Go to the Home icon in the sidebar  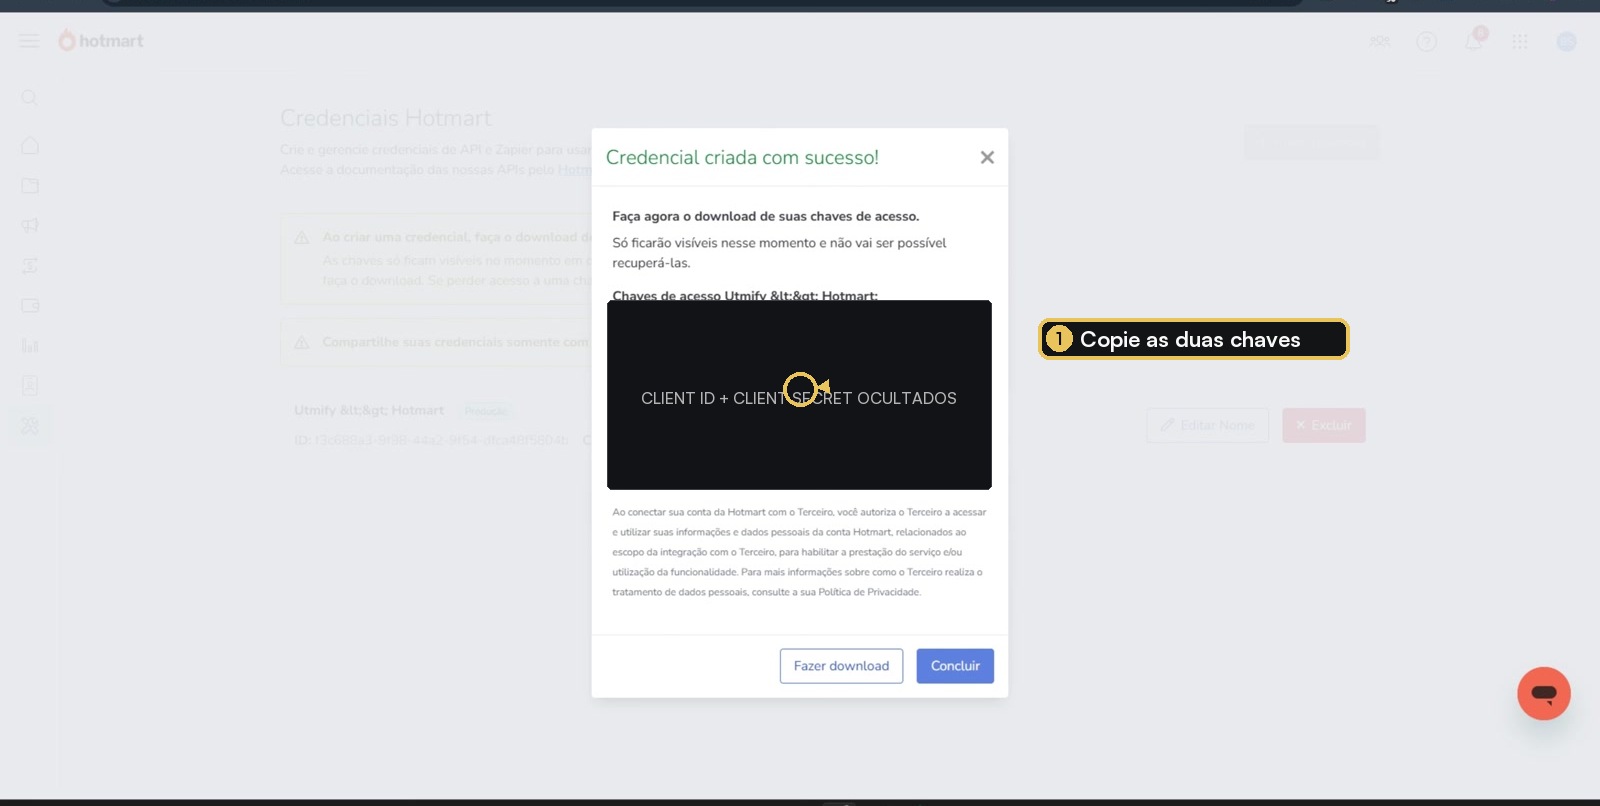click(30, 145)
